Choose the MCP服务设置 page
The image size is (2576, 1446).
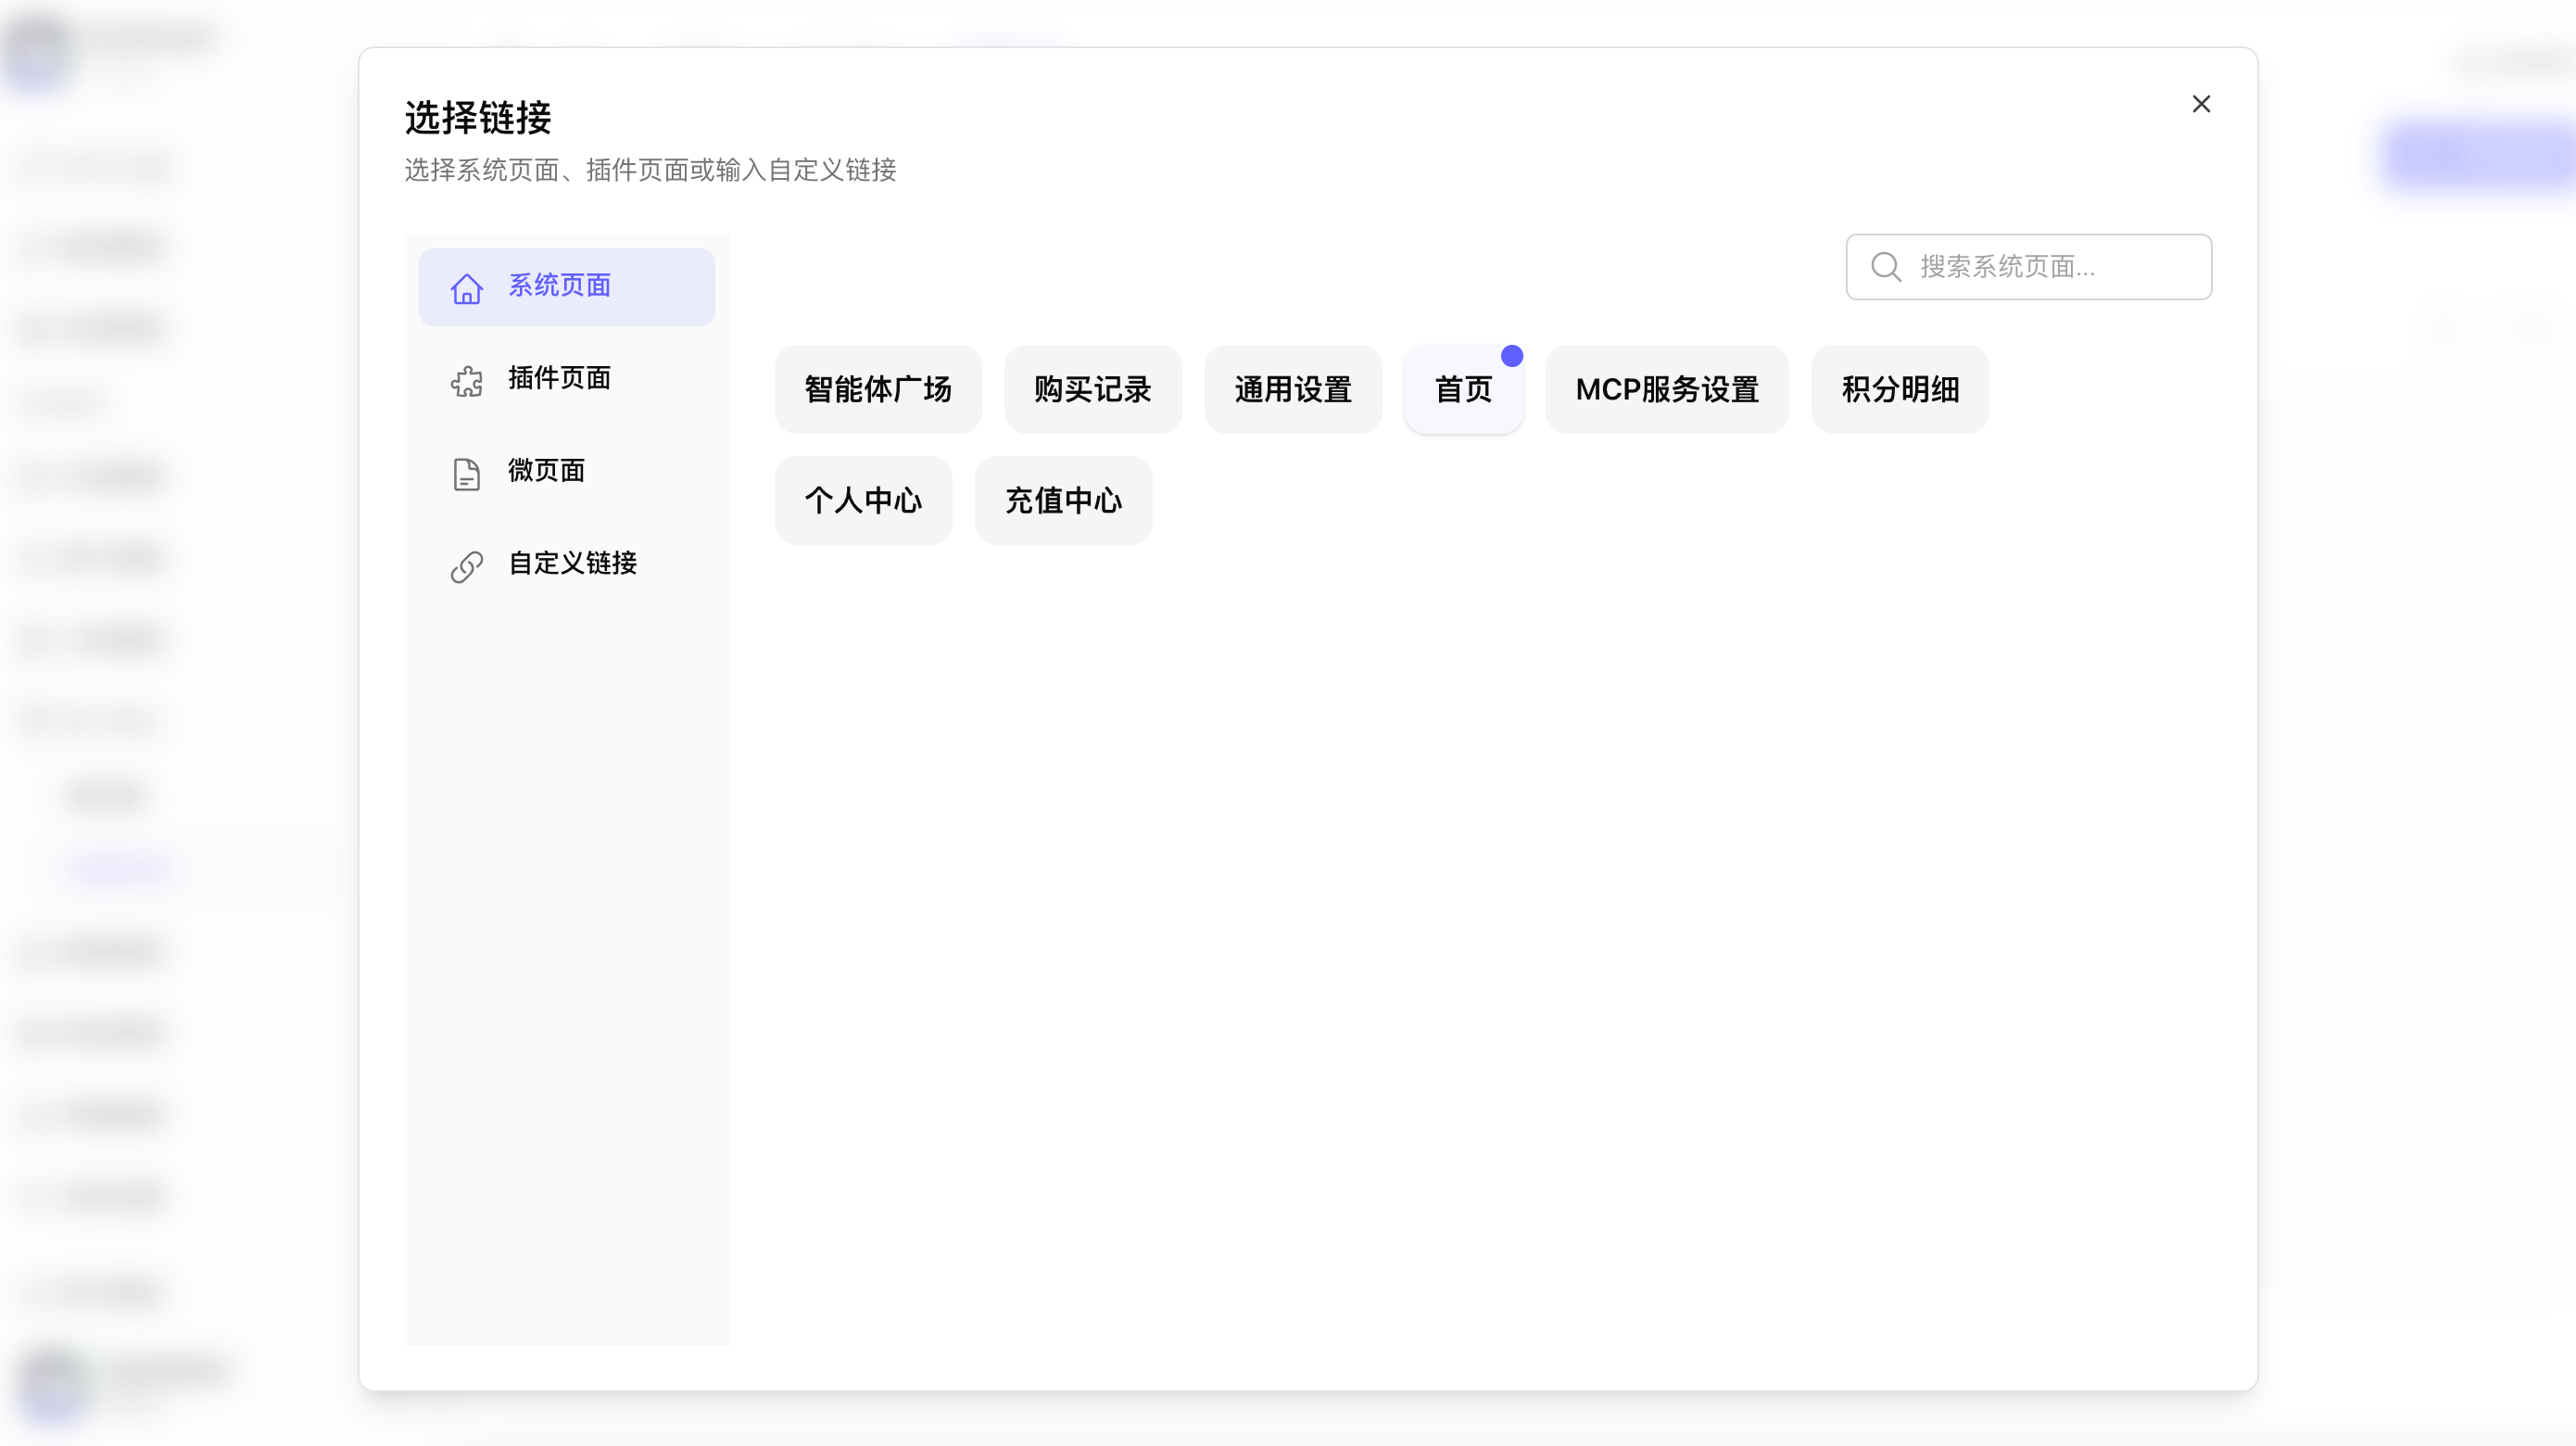point(1666,390)
